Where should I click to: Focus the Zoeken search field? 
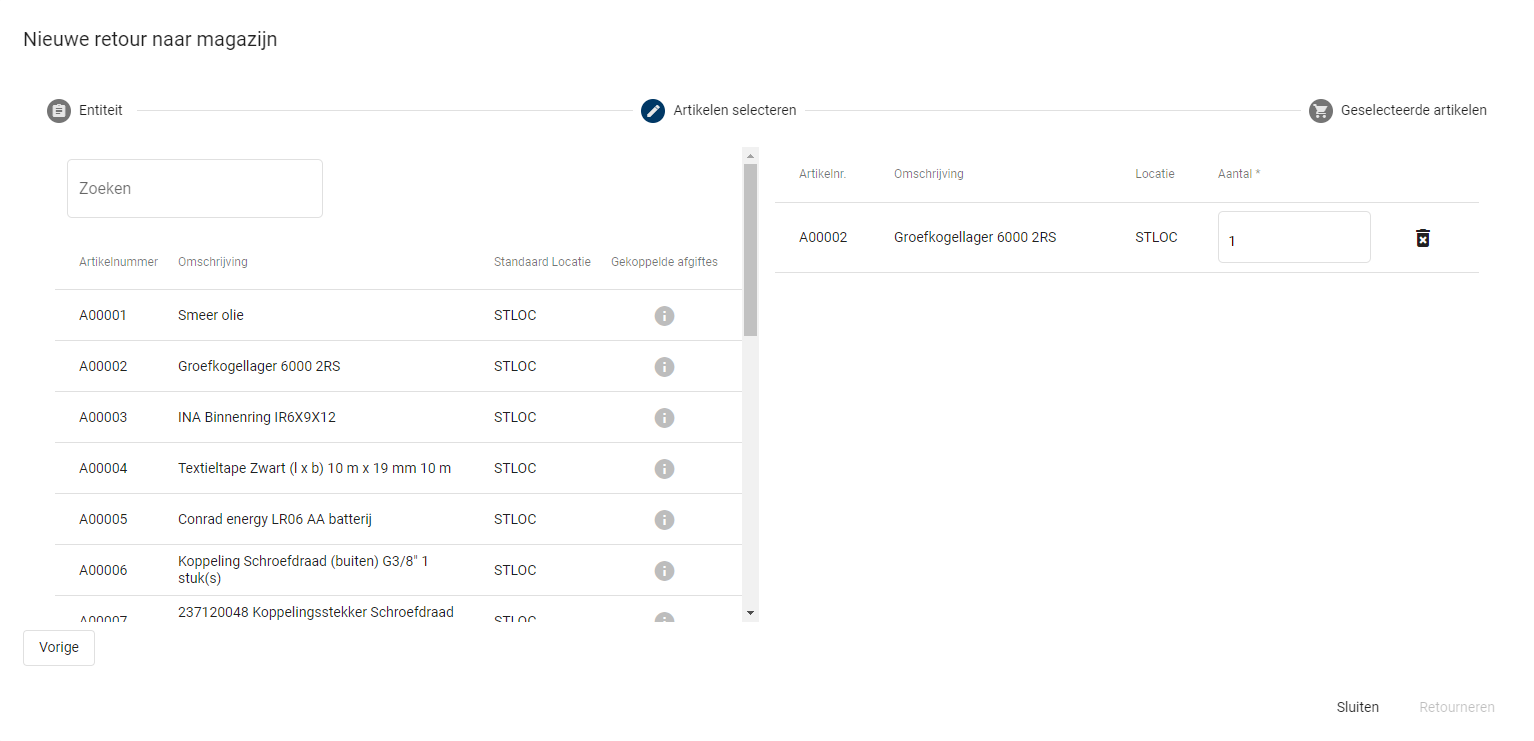(x=195, y=188)
